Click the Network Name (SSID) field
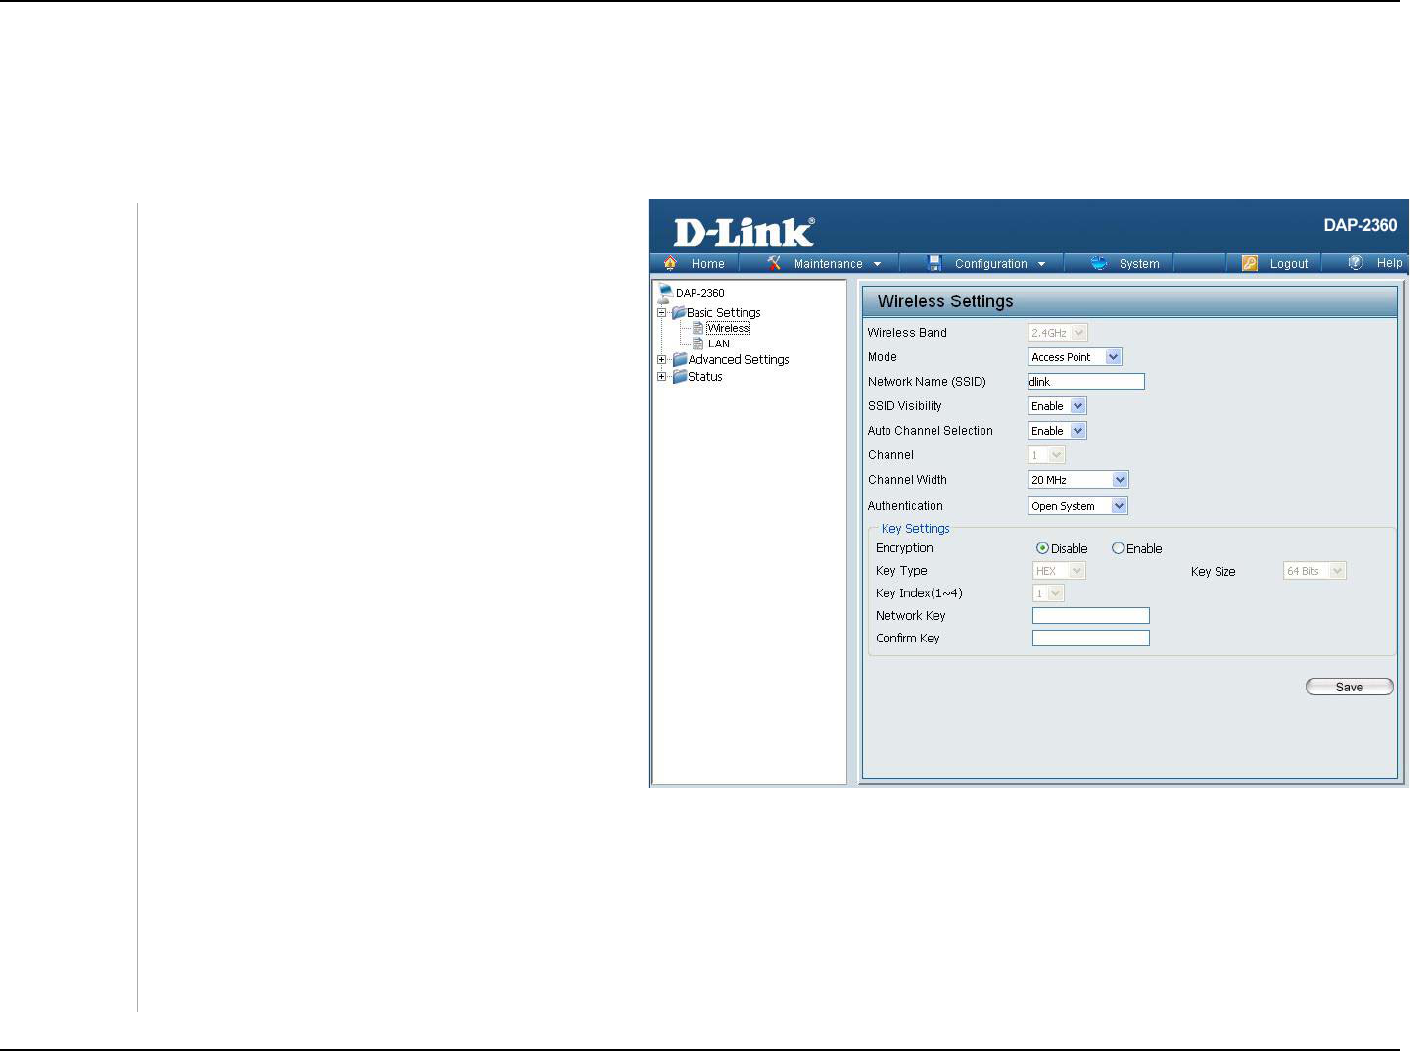The height and width of the screenshot is (1051, 1410). tap(1086, 381)
